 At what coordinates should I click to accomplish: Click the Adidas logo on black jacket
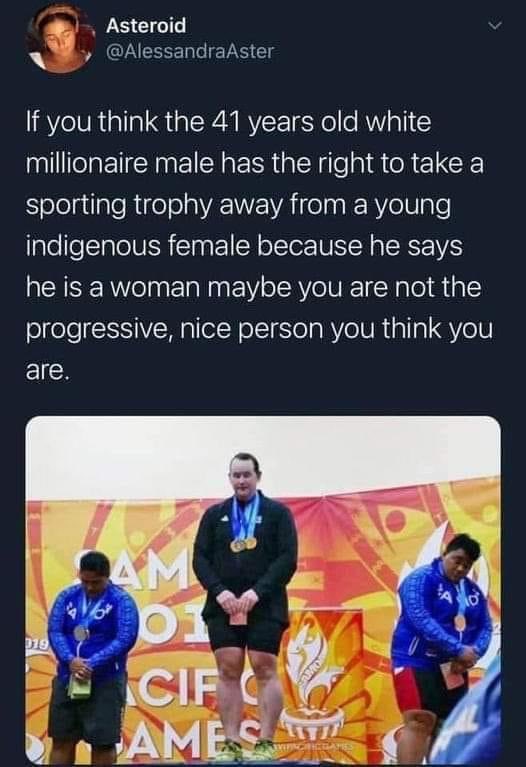[224, 517]
